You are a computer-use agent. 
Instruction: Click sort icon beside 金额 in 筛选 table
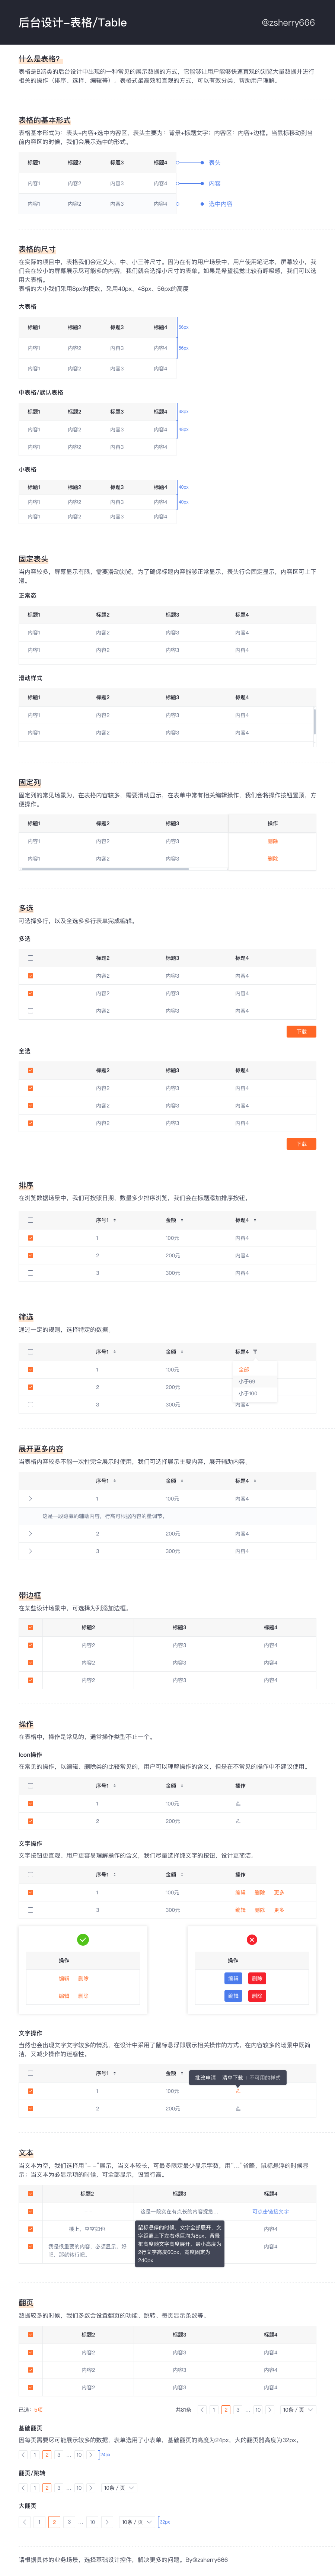pyautogui.click(x=182, y=1352)
